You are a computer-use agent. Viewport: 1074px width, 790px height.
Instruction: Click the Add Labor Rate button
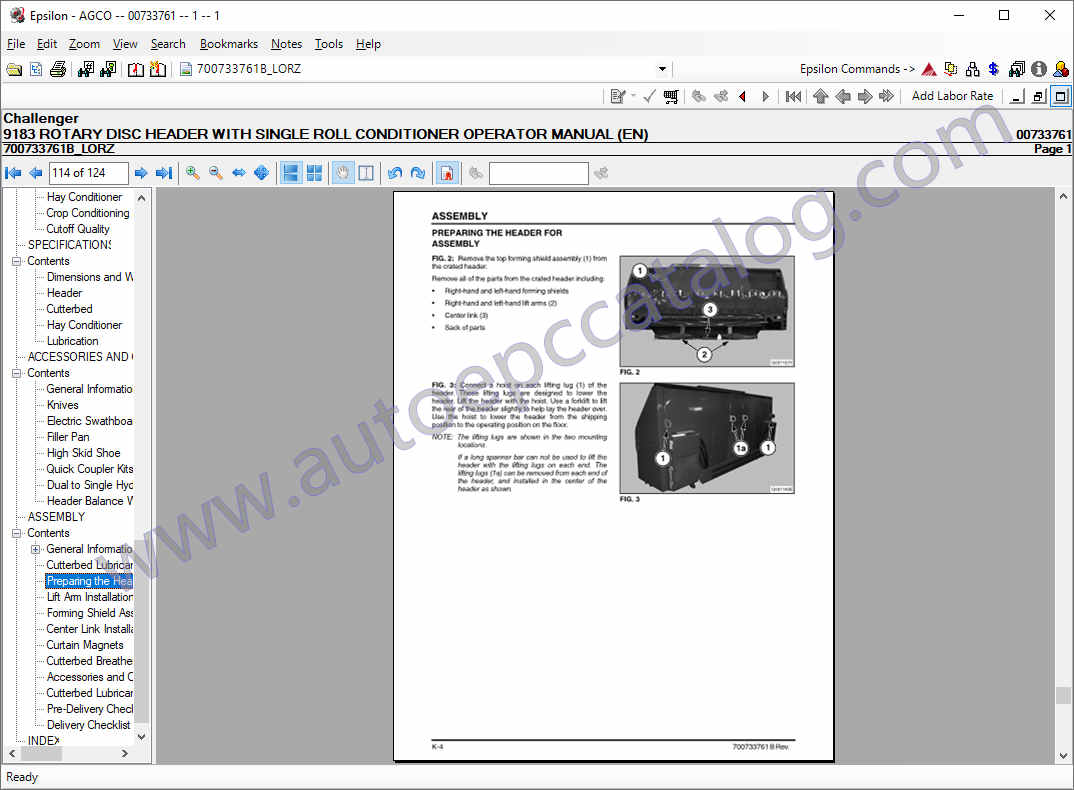(x=952, y=96)
